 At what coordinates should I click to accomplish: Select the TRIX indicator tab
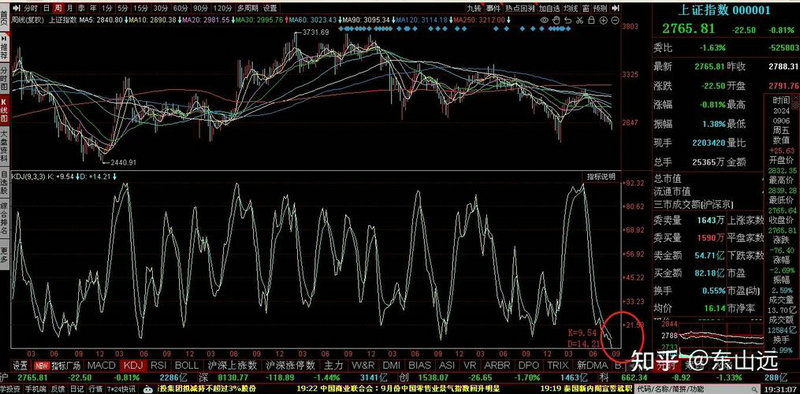pyautogui.click(x=558, y=365)
